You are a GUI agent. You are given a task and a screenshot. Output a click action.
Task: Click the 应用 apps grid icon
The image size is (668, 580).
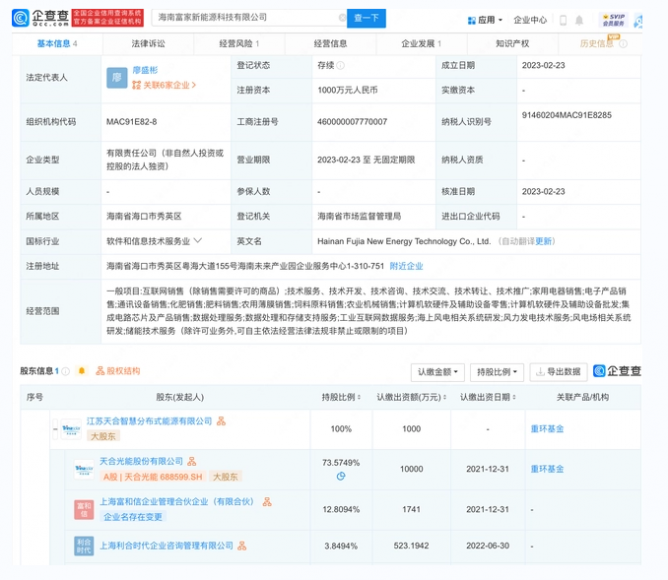[x=473, y=19]
